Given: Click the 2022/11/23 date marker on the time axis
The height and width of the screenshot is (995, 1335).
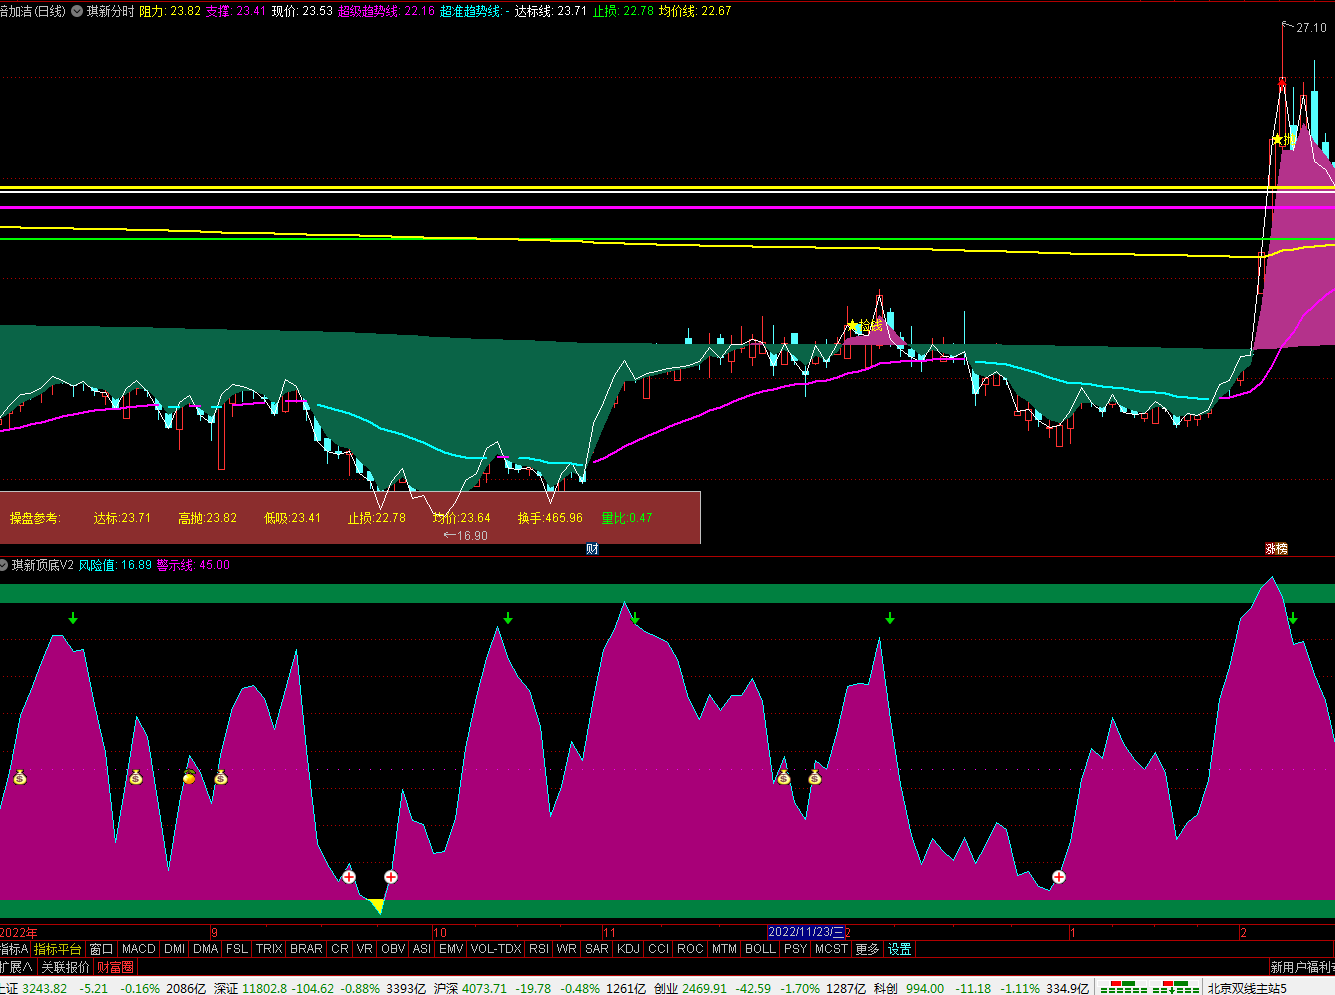Looking at the screenshot, I should click(806, 932).
